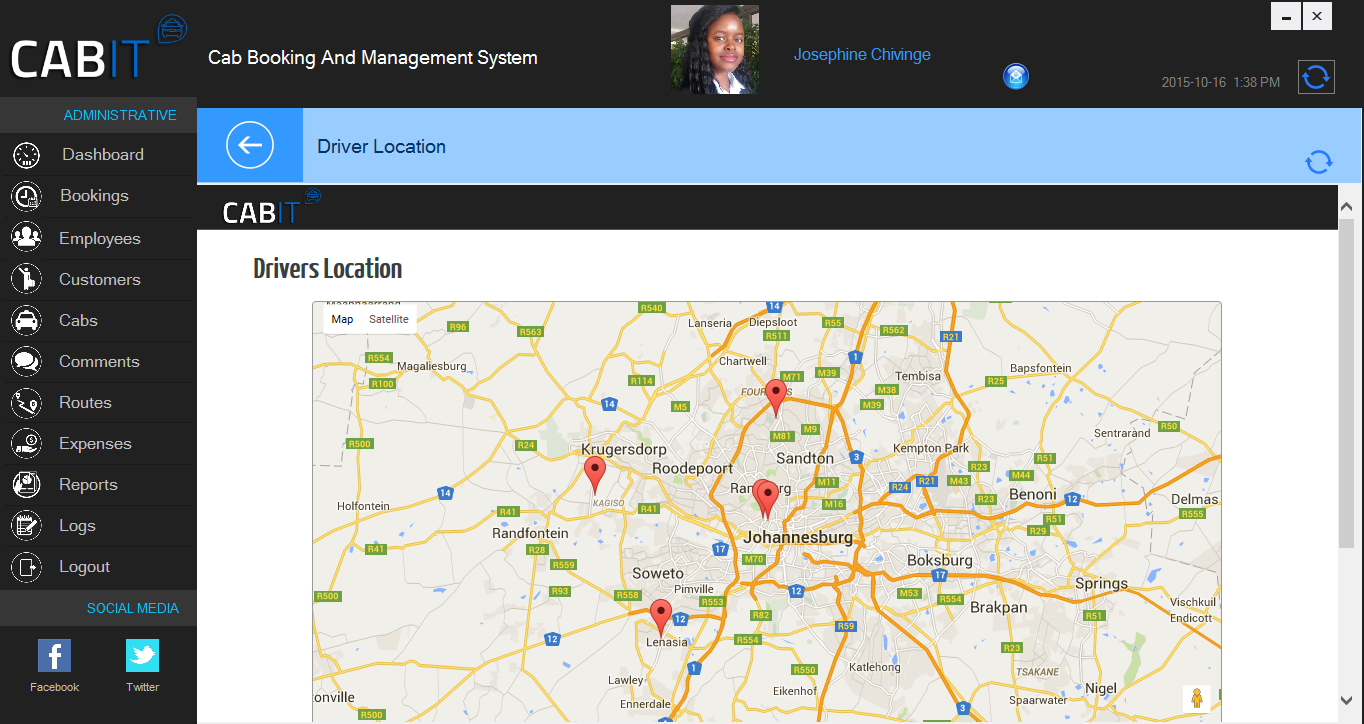Click the Brakpan label on the map
1364x724 pixels.
pos(998,607)
